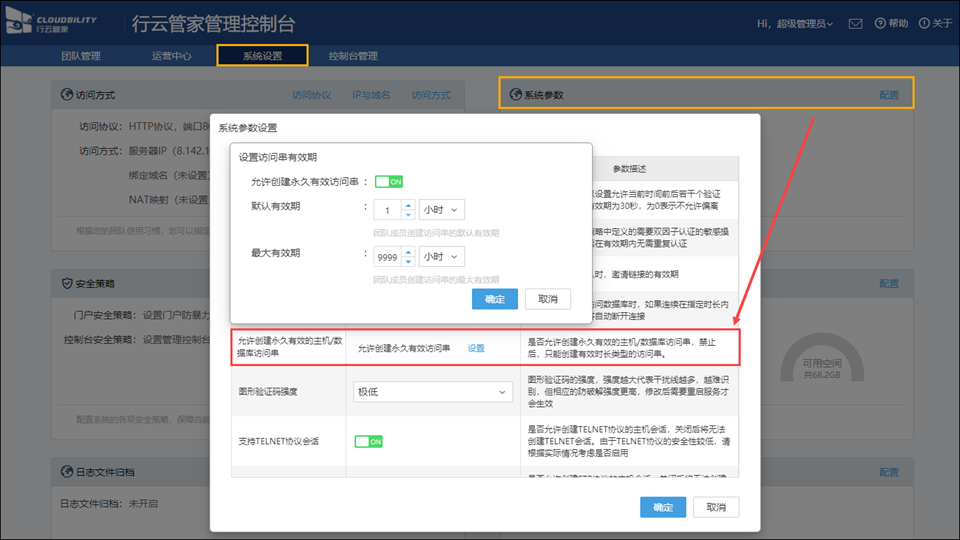Decrease 最大有效期 value with down arrow
Screen dimensions: 960x540
[407, 261]
